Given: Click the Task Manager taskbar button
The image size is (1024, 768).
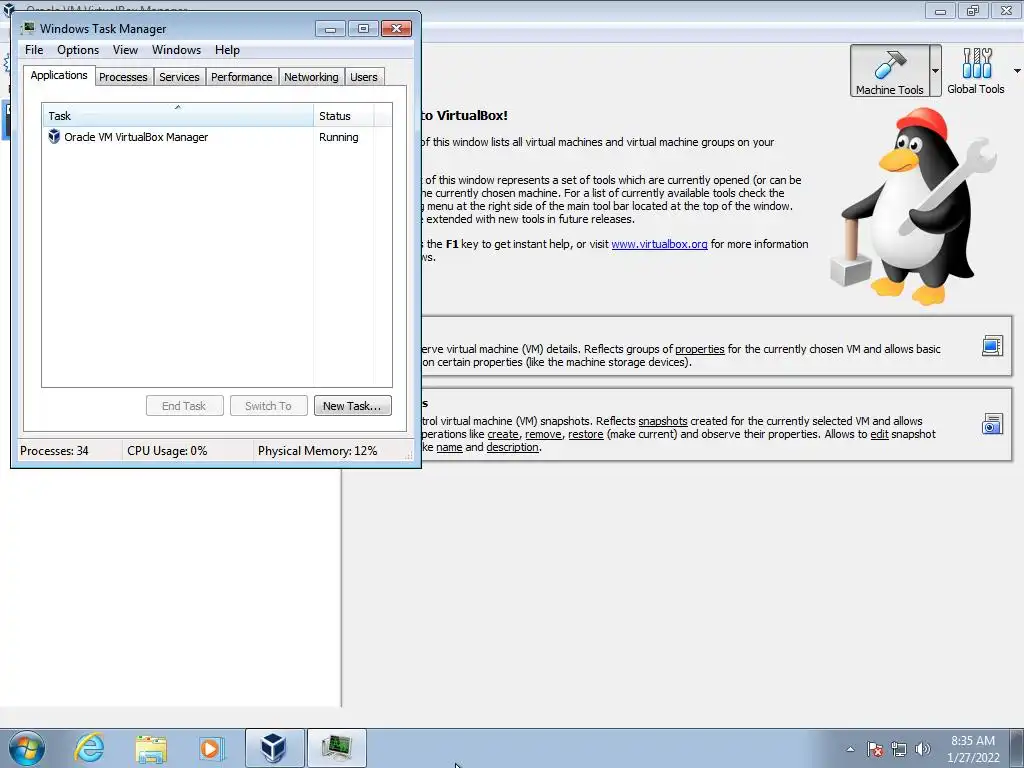Looking at the screenshot, I should click(336, 748).
